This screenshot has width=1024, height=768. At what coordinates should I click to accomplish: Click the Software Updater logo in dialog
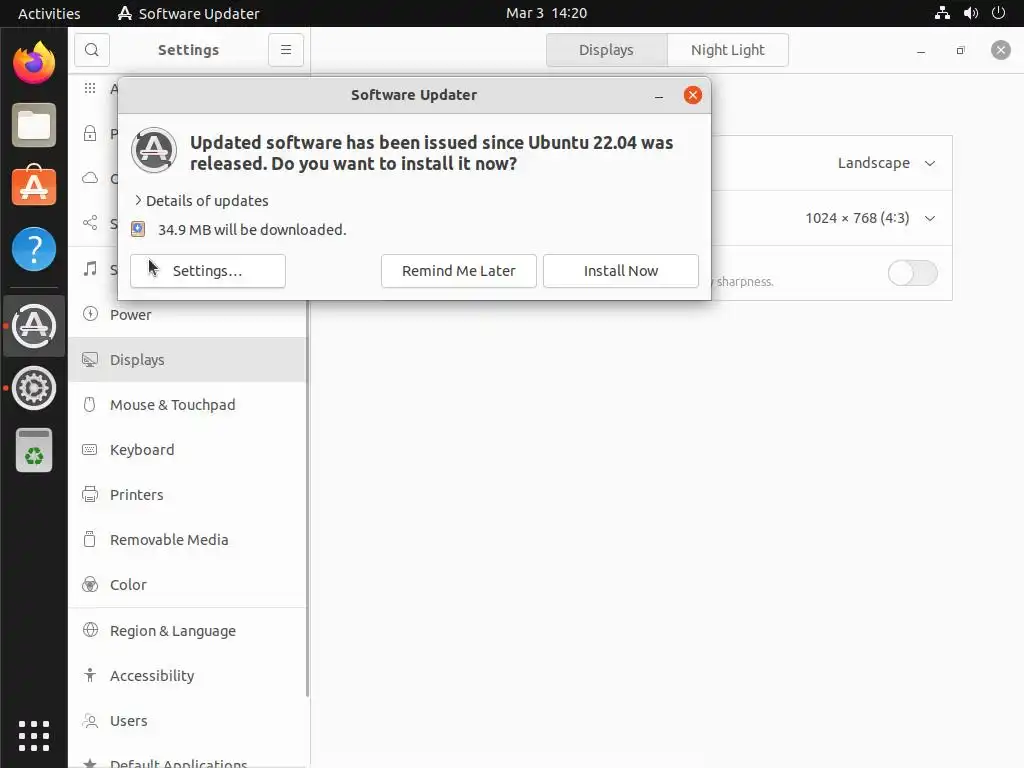[x=154, y=150]
